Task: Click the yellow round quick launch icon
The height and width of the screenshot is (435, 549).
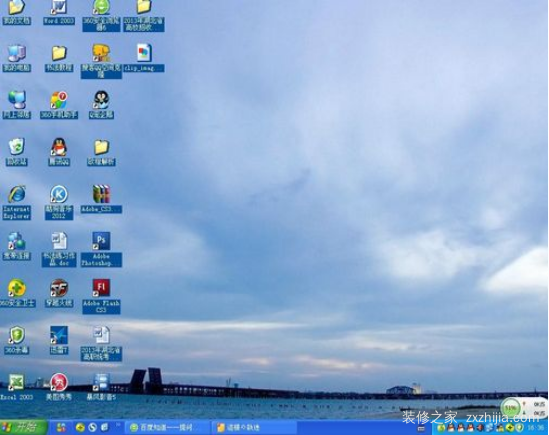Action: point(80,427)
